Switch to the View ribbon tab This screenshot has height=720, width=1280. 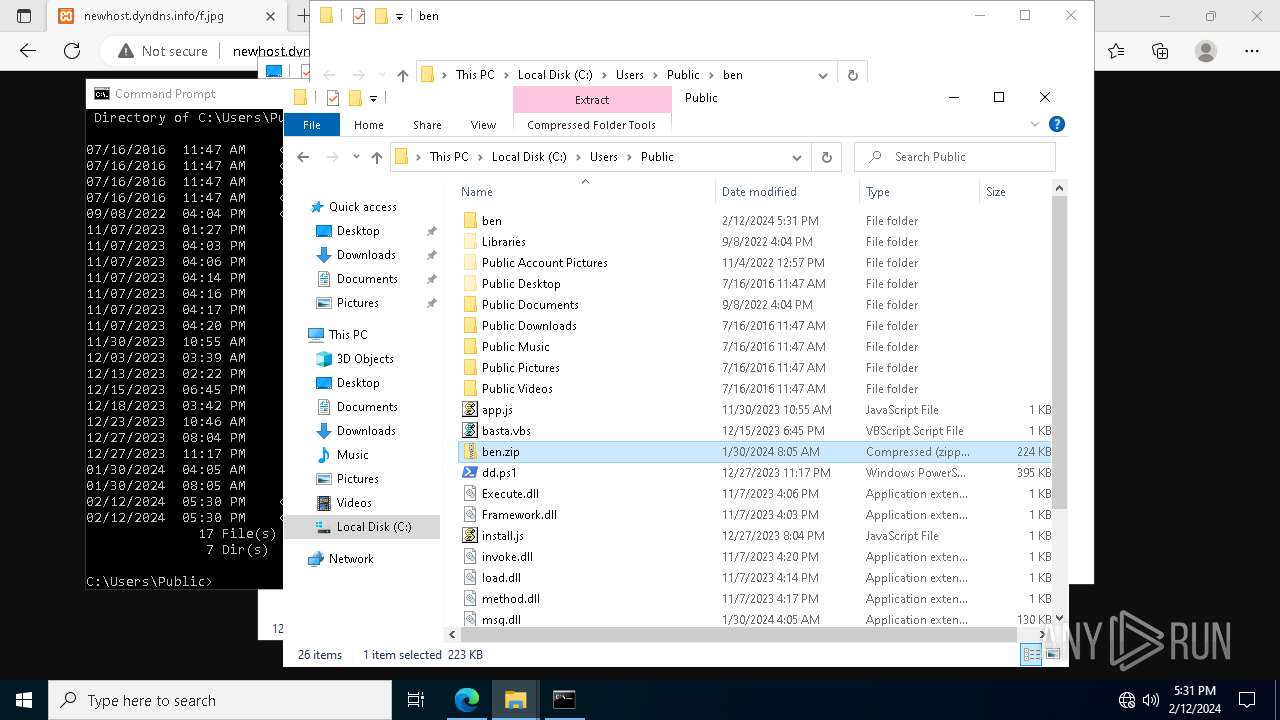(483, 125)
